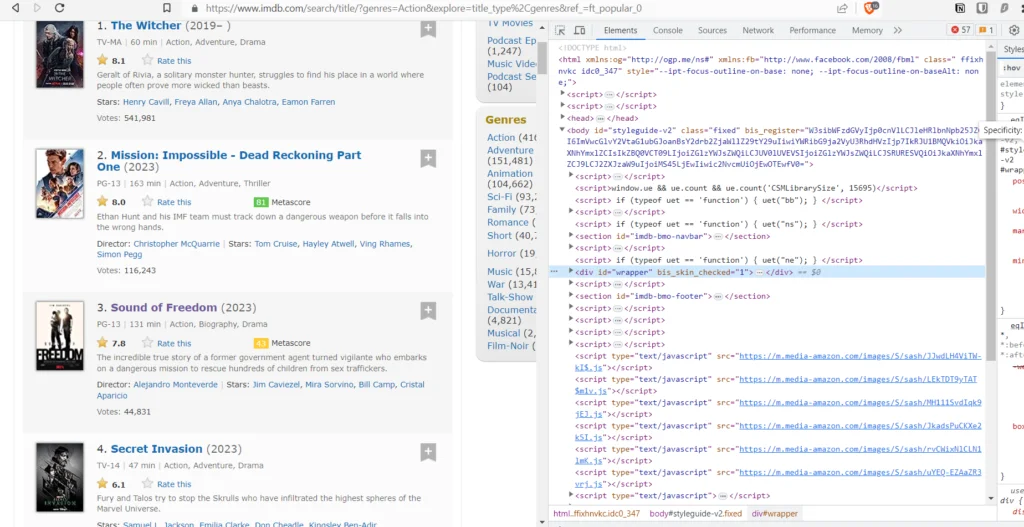Select the Film-Noir genre link
This screenshot has width=1024, height=527.
coord(507,346)
